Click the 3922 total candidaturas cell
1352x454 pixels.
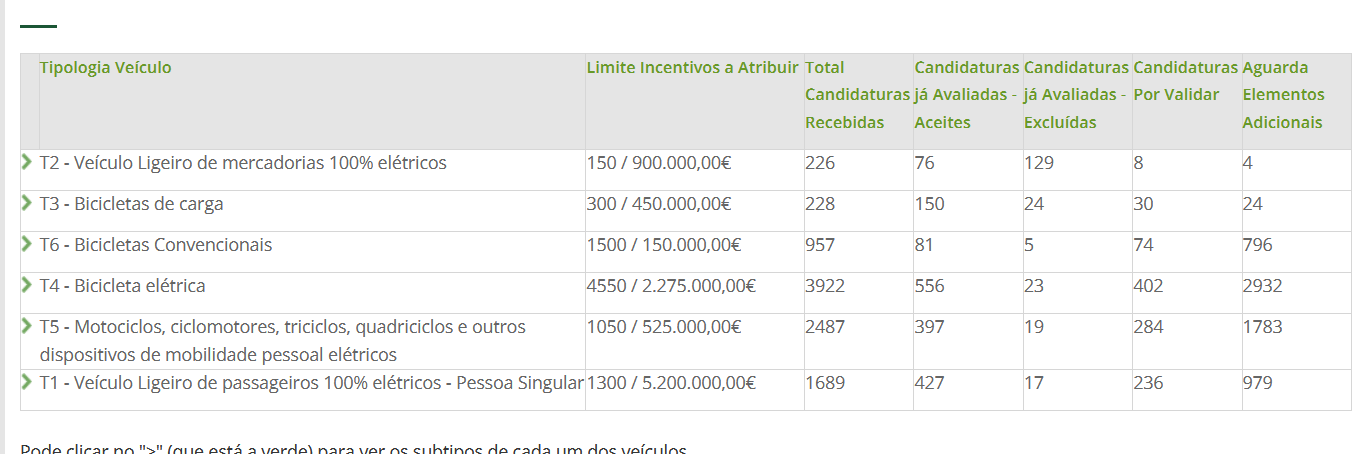point(825,286)
